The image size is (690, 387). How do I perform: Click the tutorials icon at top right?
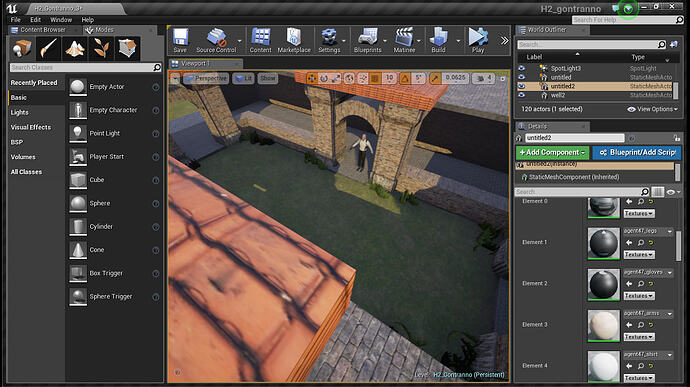[628, 9]
